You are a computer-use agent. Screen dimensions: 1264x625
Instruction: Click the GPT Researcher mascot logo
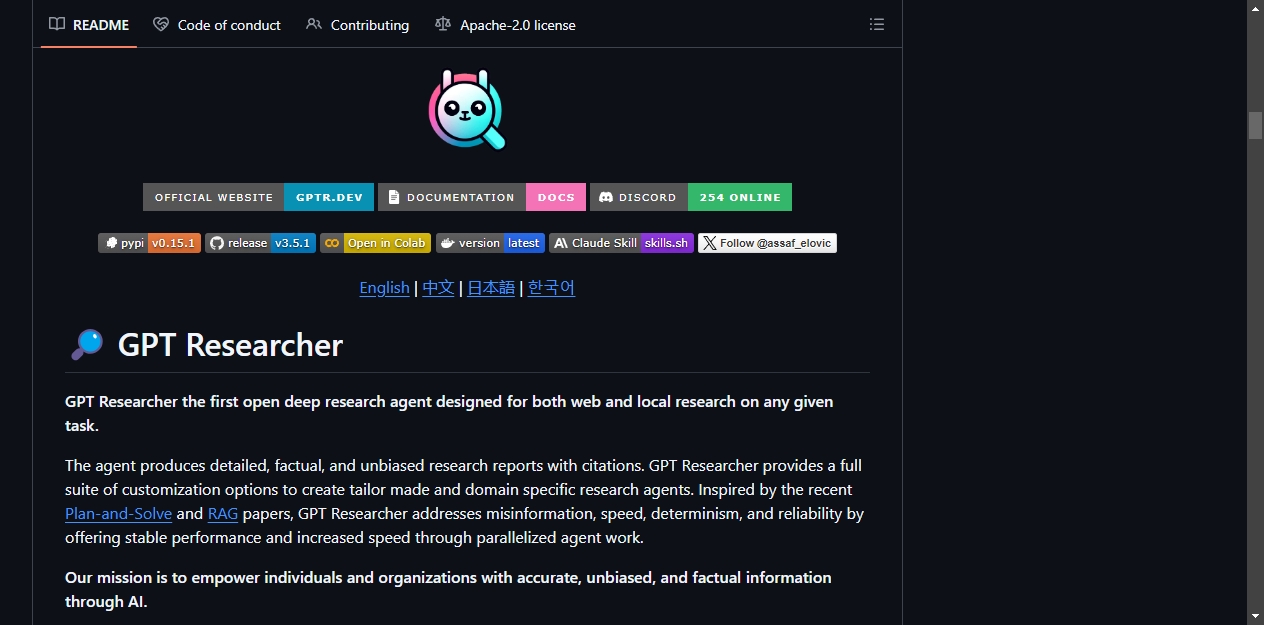click(x=467, y=111)
